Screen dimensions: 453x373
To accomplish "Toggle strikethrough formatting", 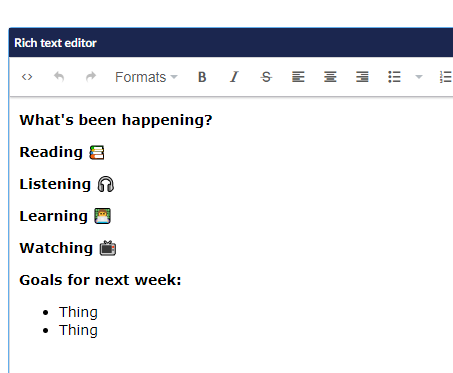I will click(x=266, y=77).
